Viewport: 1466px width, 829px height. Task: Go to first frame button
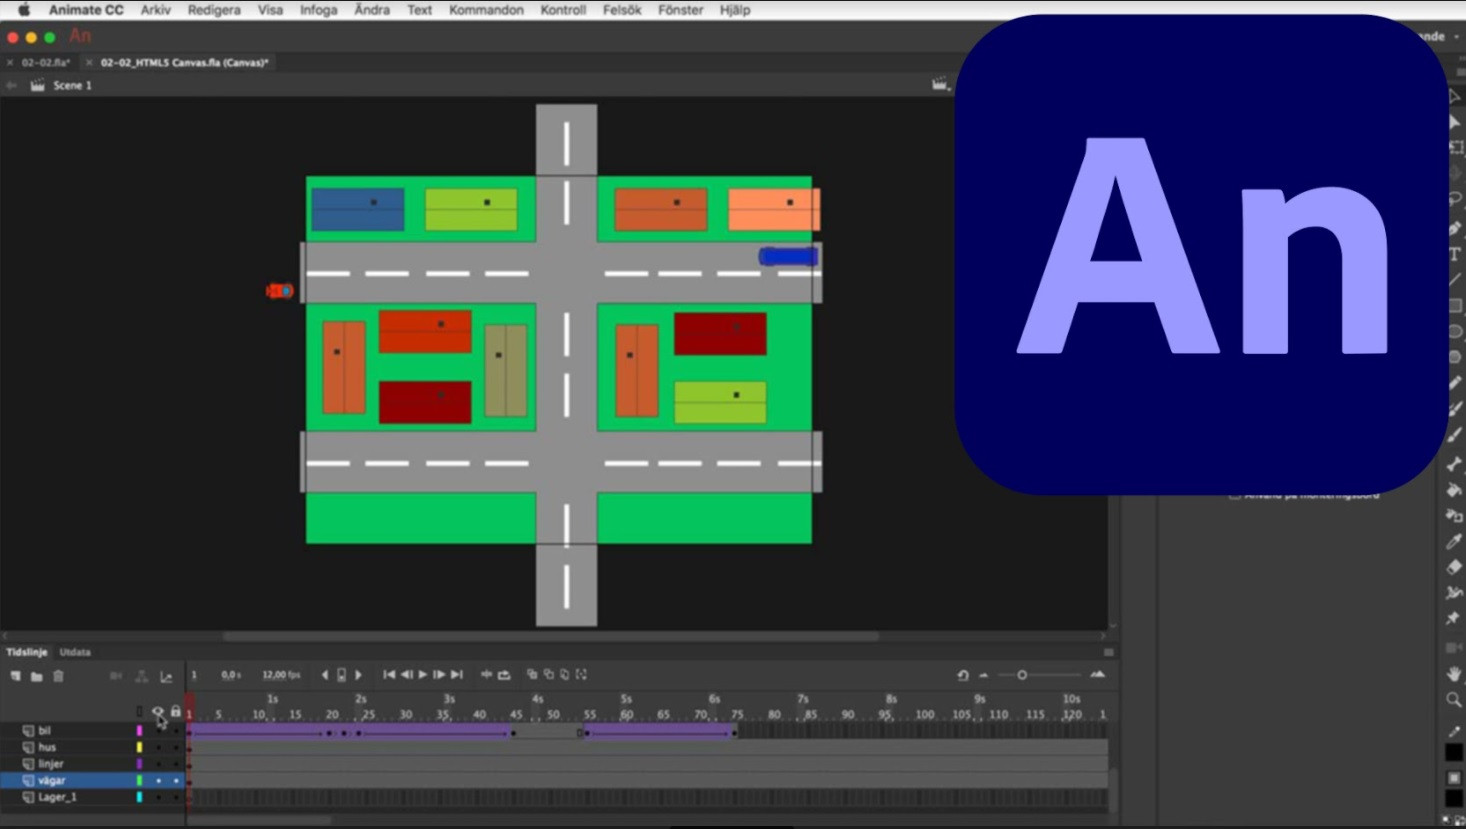389,675
